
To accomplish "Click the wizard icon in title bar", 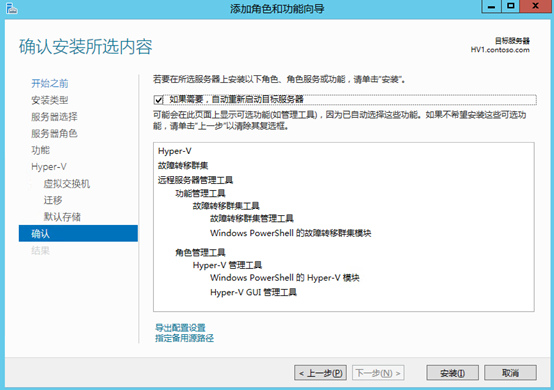I will pos(12,8).
